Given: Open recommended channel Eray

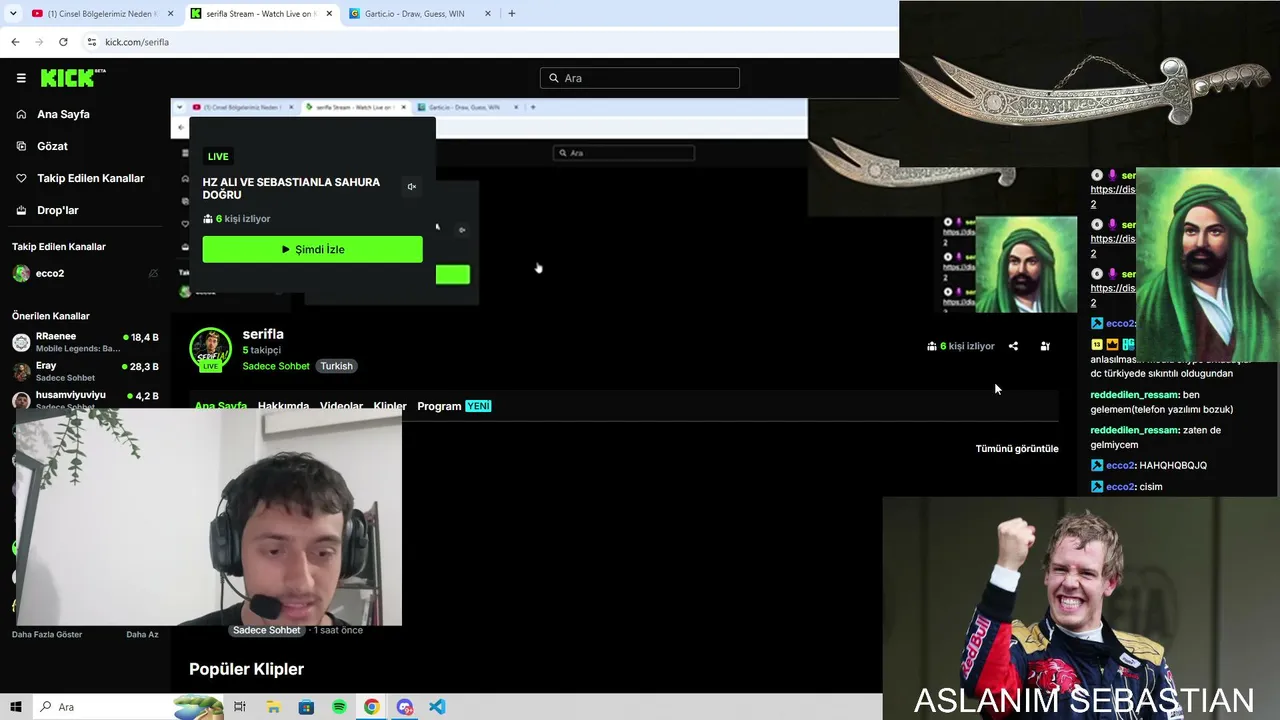Looking at the screenshot, I should pyautogui.click(x=85, y=372).
